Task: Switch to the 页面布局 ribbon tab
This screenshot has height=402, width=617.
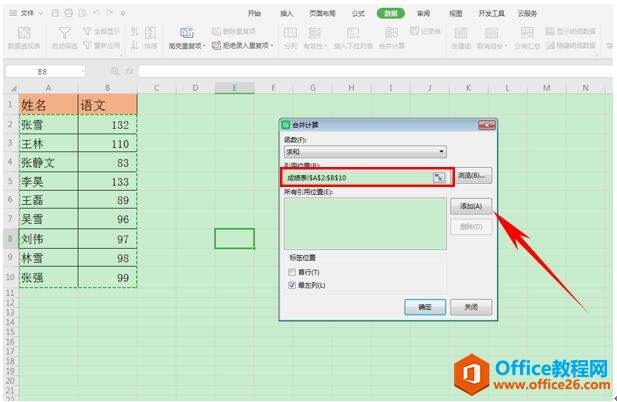Action: 322,13
